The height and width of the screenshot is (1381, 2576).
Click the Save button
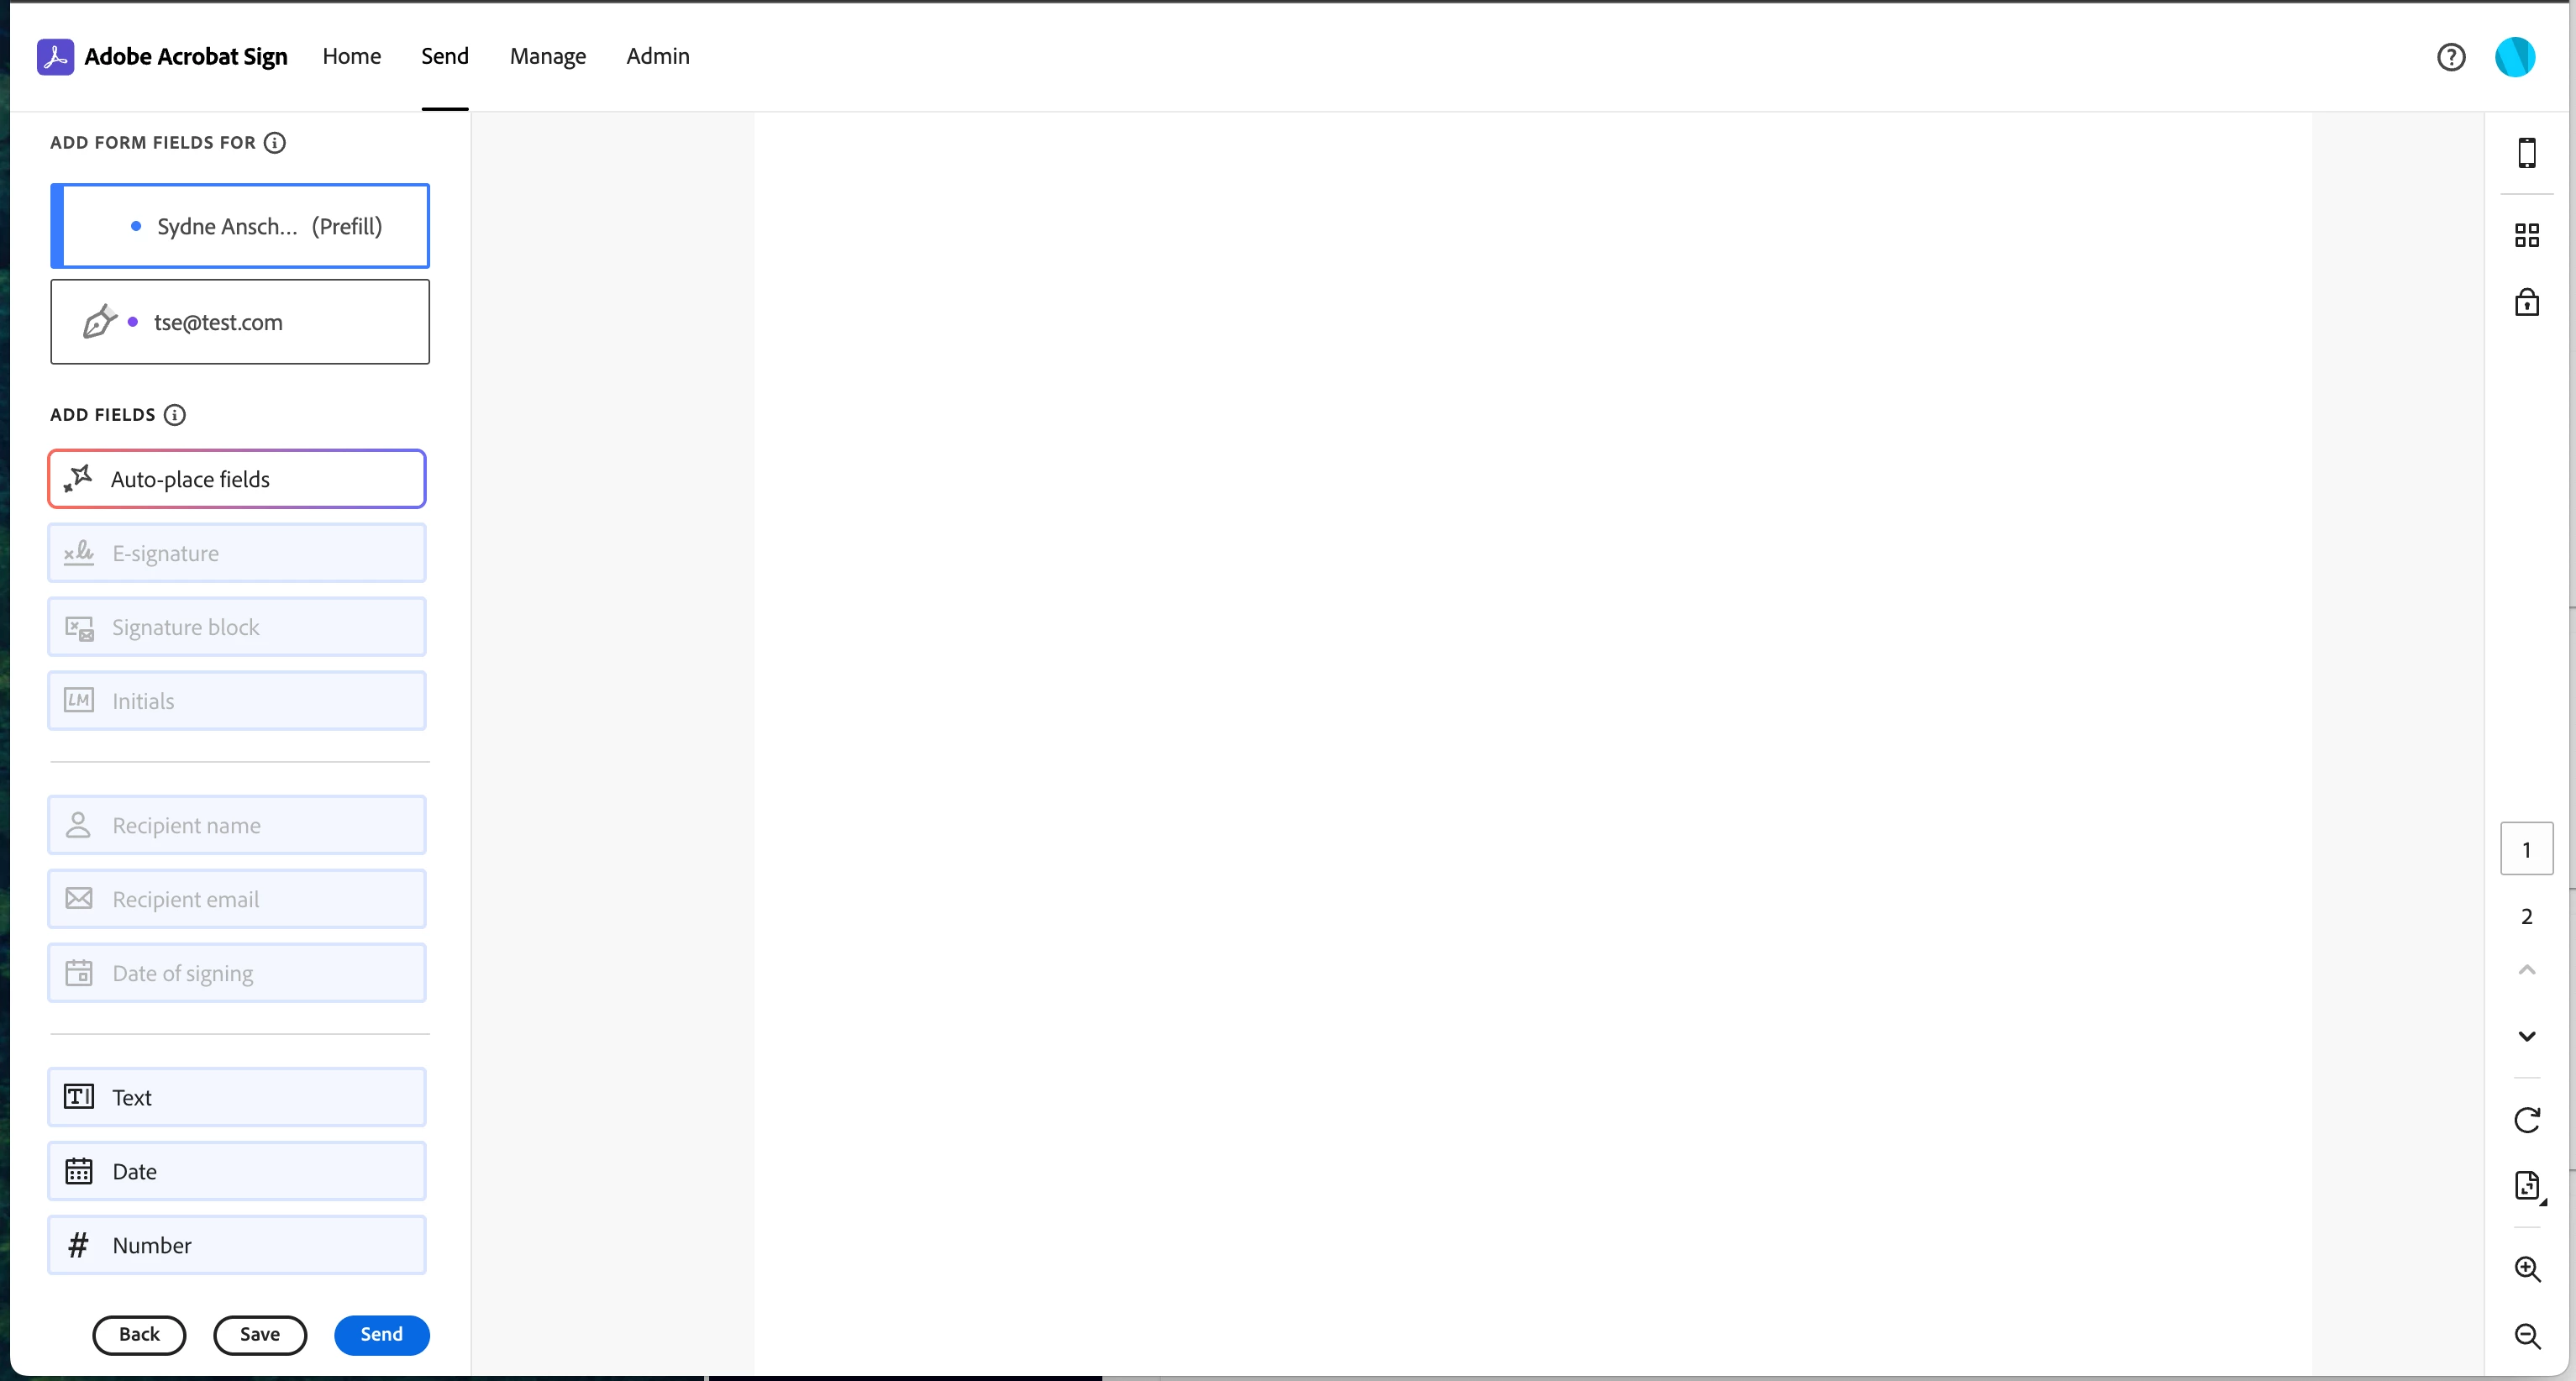pos(259,1334)
